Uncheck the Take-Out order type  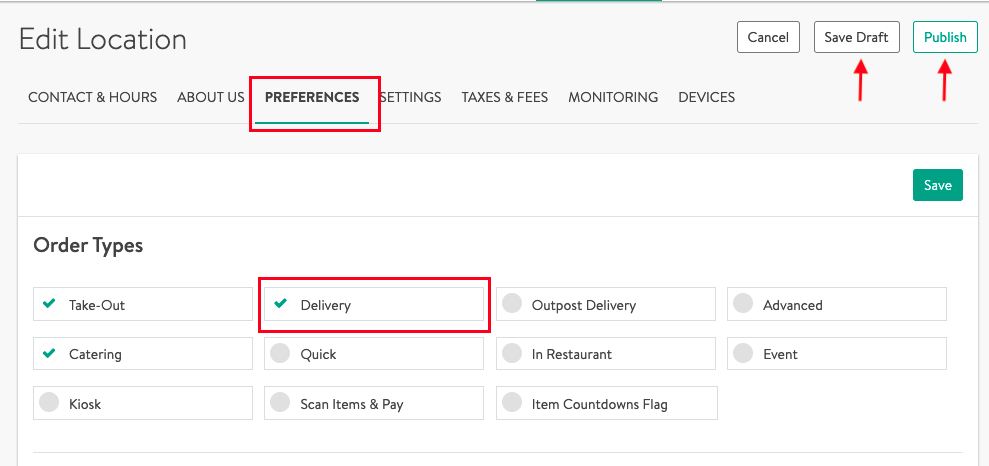pyautogui.click(x=49, y=304)
